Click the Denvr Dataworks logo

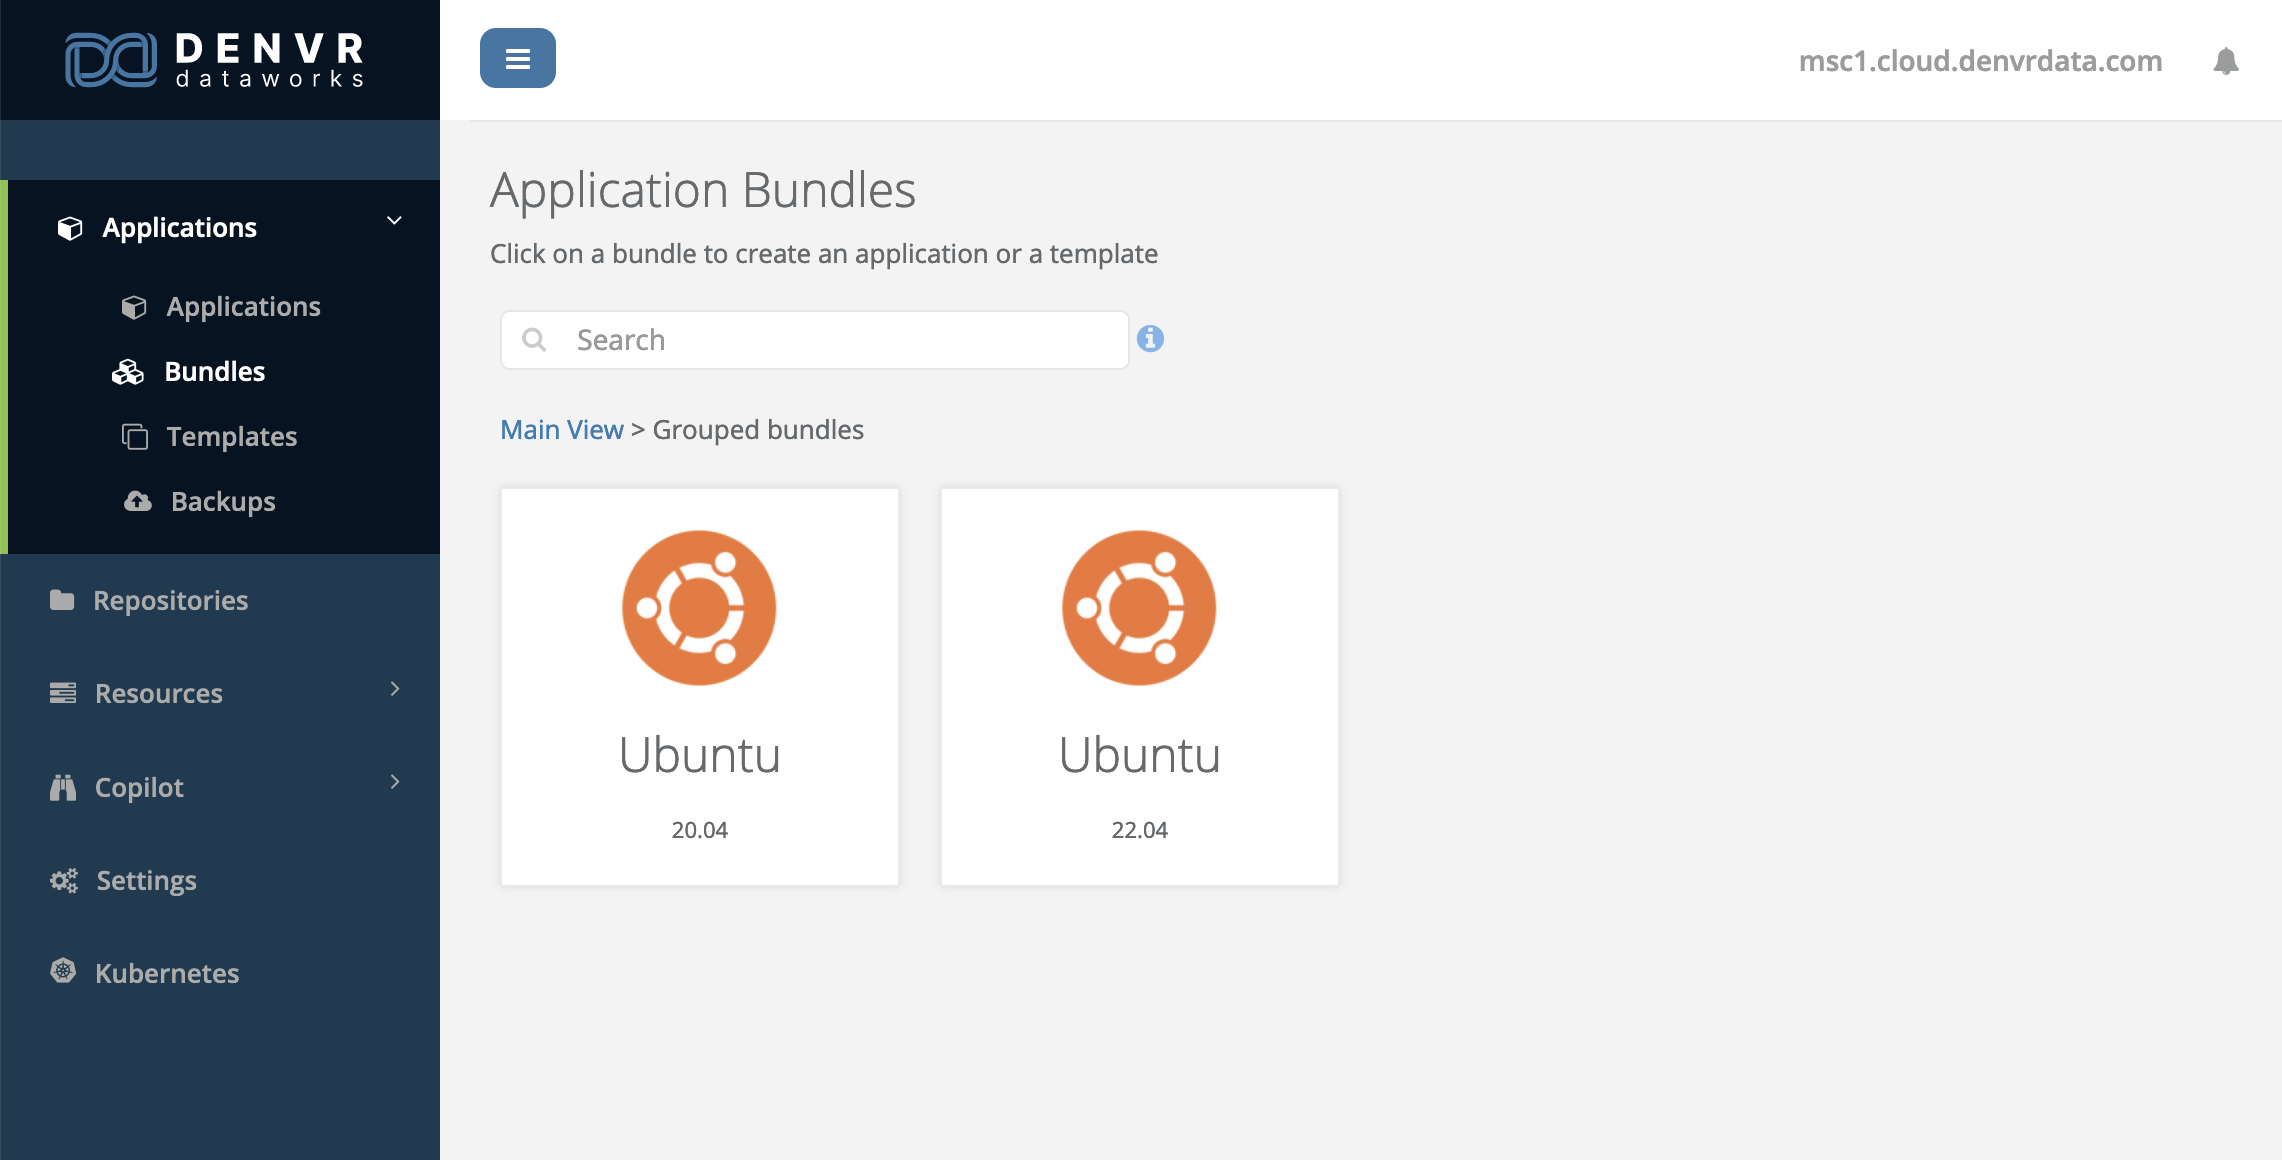point(215,60)
